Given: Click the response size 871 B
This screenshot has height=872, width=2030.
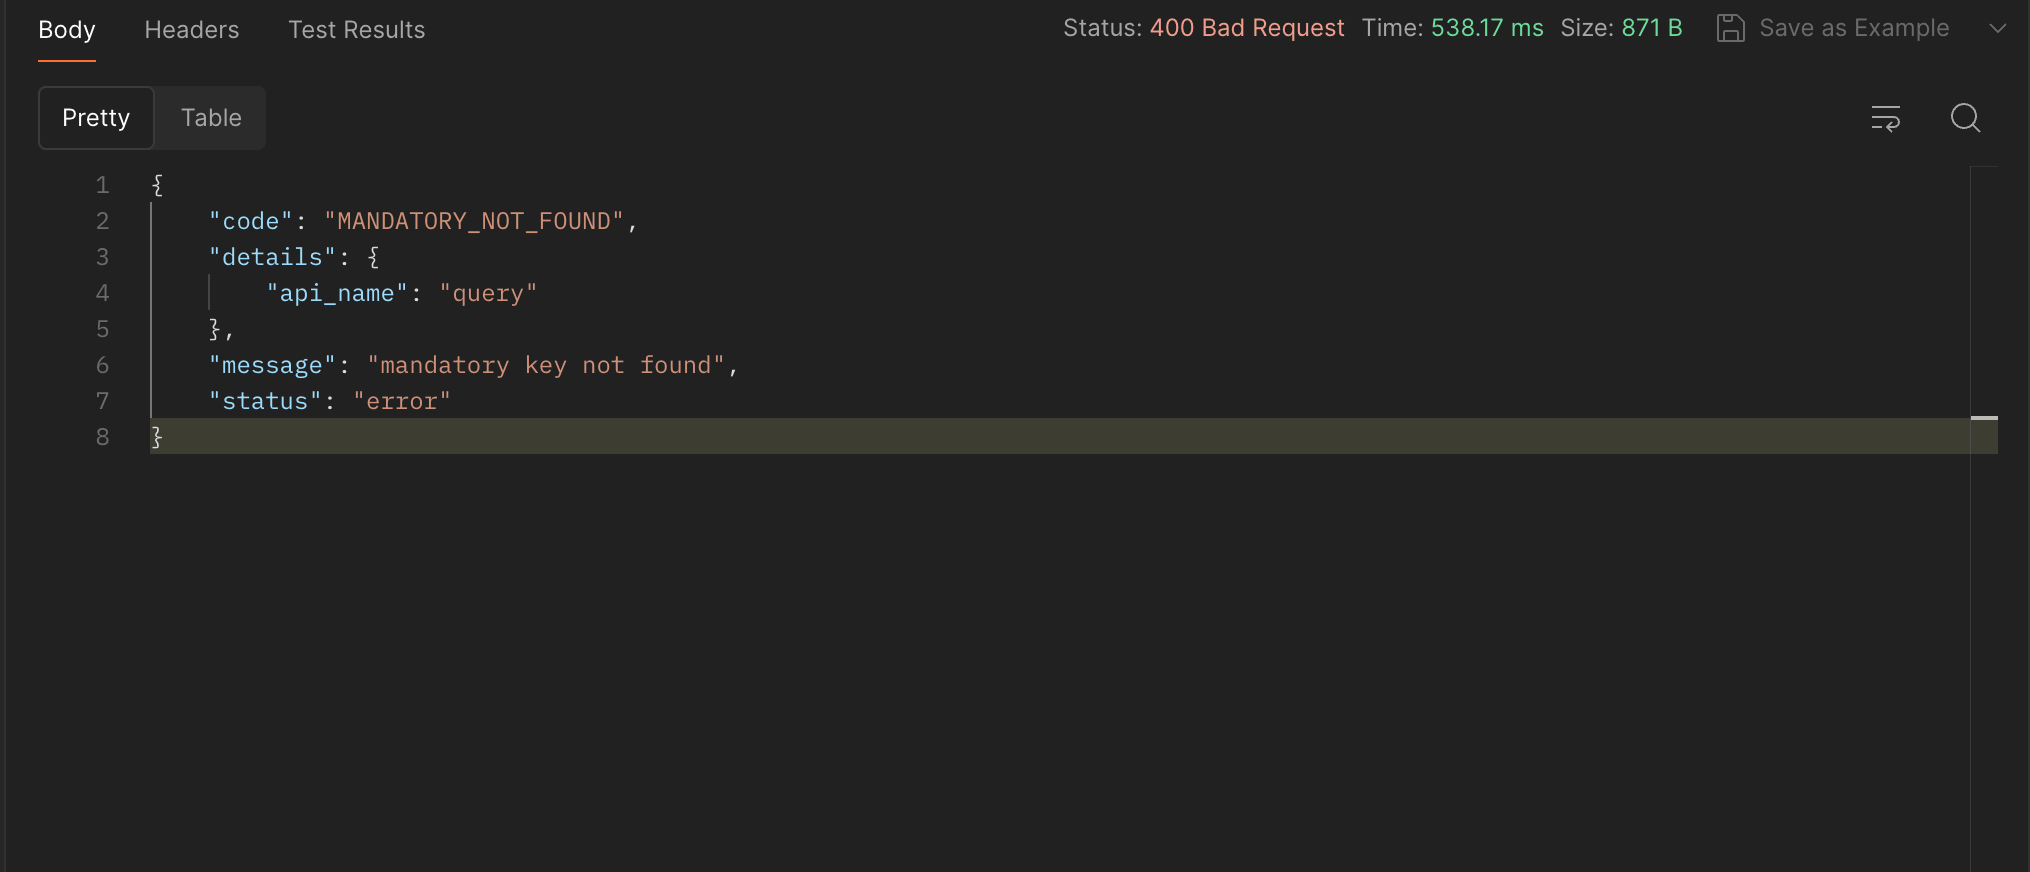Looking at the screenshot, I should pyautogui.click(x=1651, y=28).
